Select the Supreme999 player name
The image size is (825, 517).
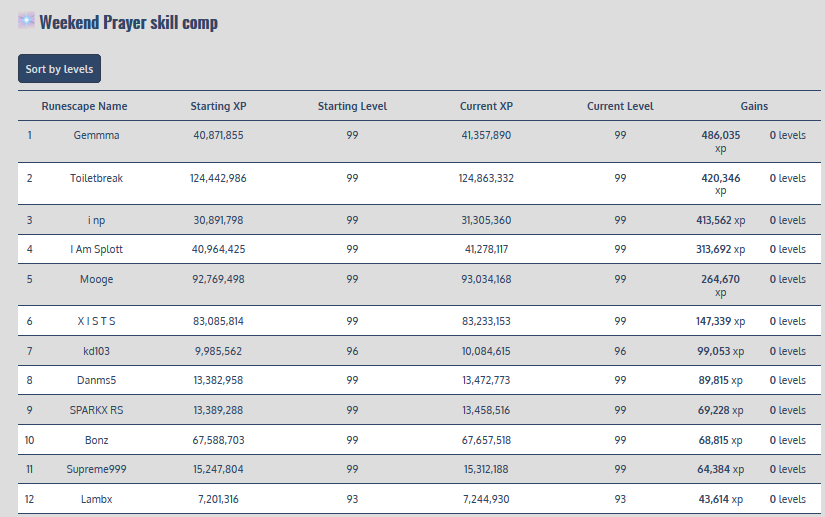(96, 469)
